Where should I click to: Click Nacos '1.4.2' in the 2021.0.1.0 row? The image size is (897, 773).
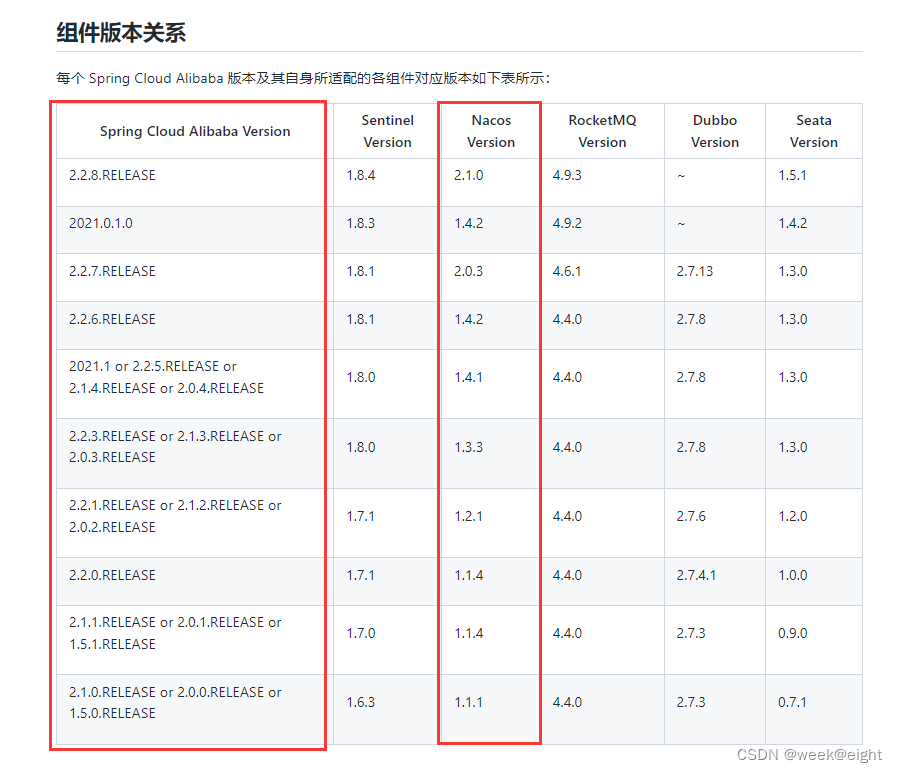click(x=469, y=223)
